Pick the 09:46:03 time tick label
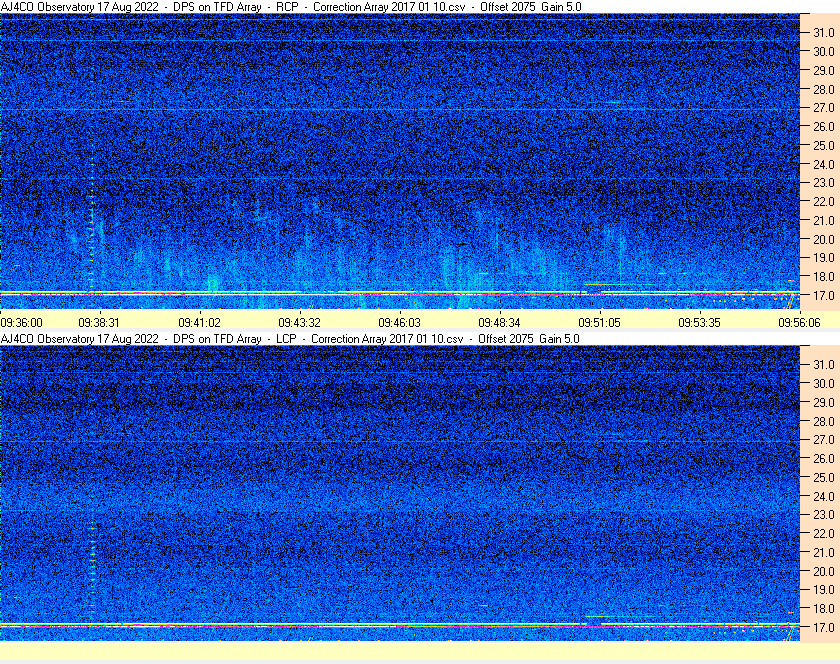 click(400, 323)
